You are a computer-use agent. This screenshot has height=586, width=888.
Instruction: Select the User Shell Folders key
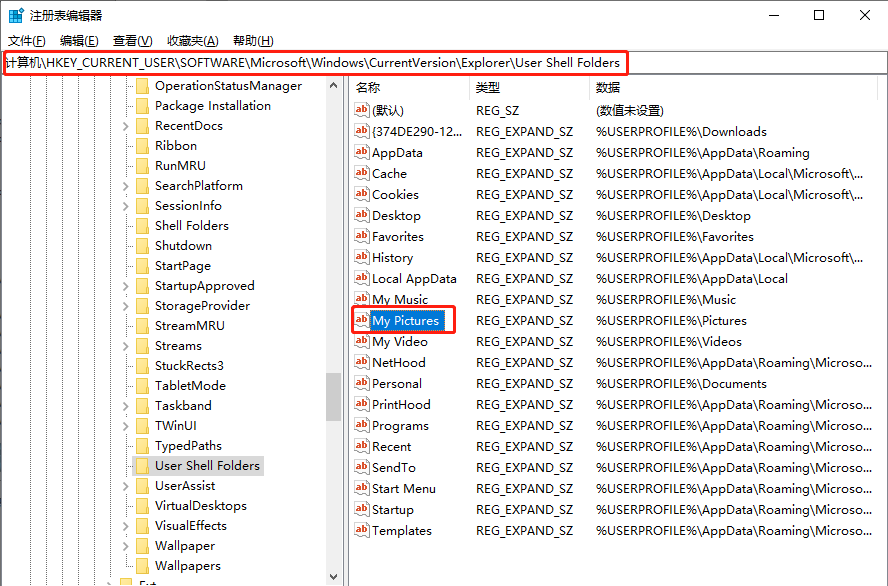coord(207,466)
